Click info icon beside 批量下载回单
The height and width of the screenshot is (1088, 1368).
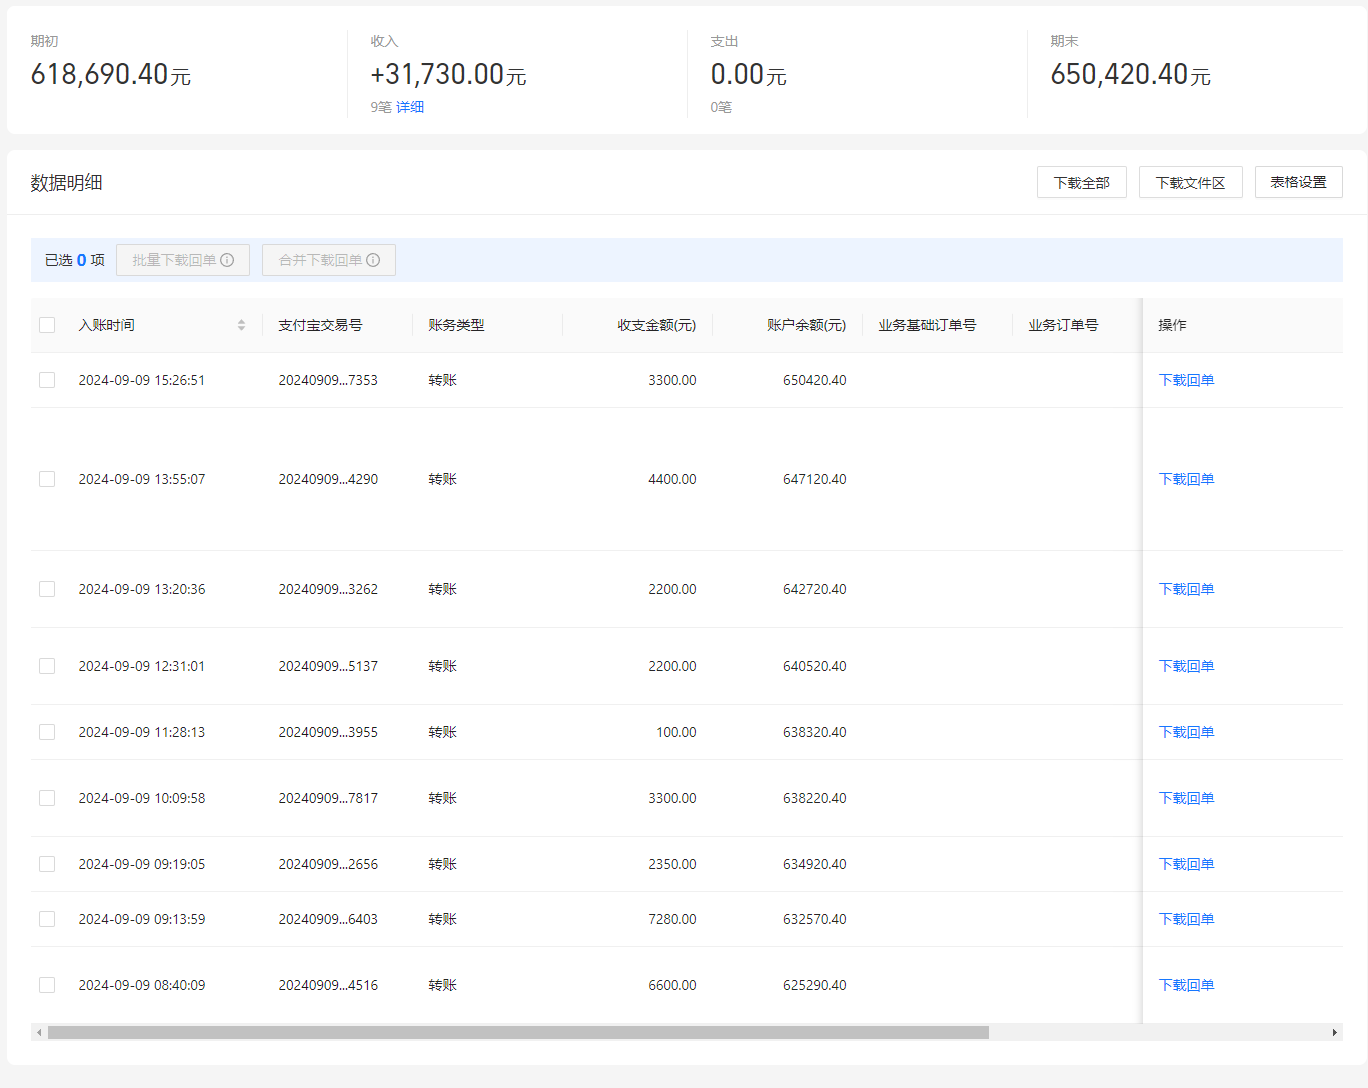(x=227, y=260)
